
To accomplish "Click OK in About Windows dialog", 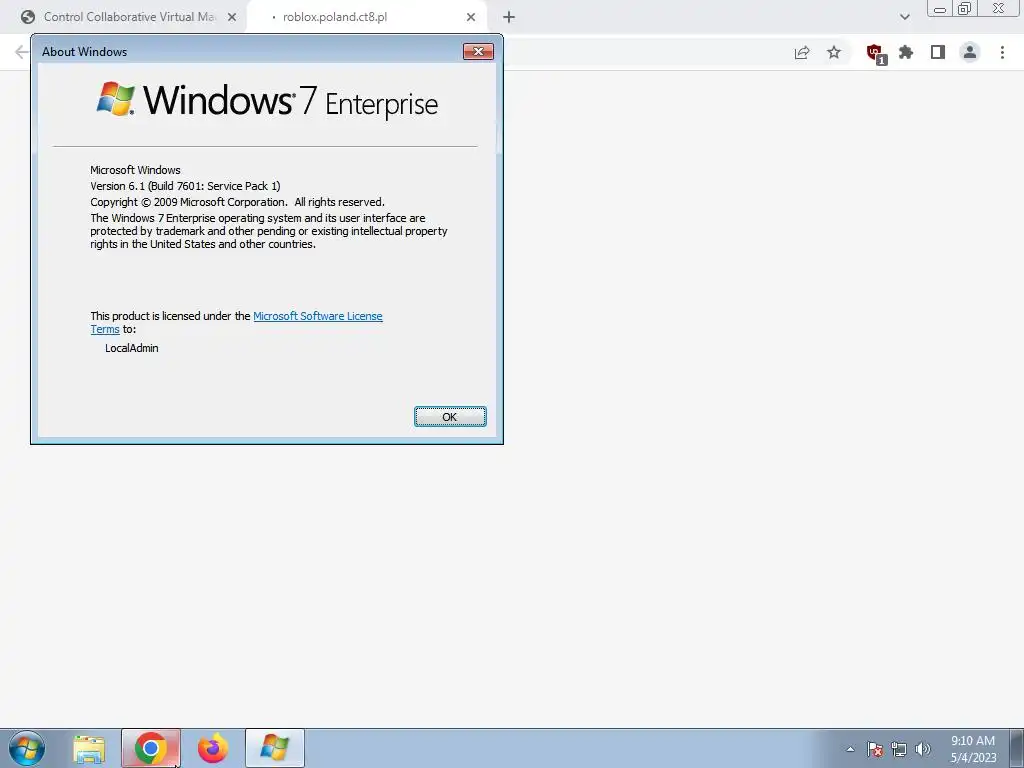I will 450,417.
